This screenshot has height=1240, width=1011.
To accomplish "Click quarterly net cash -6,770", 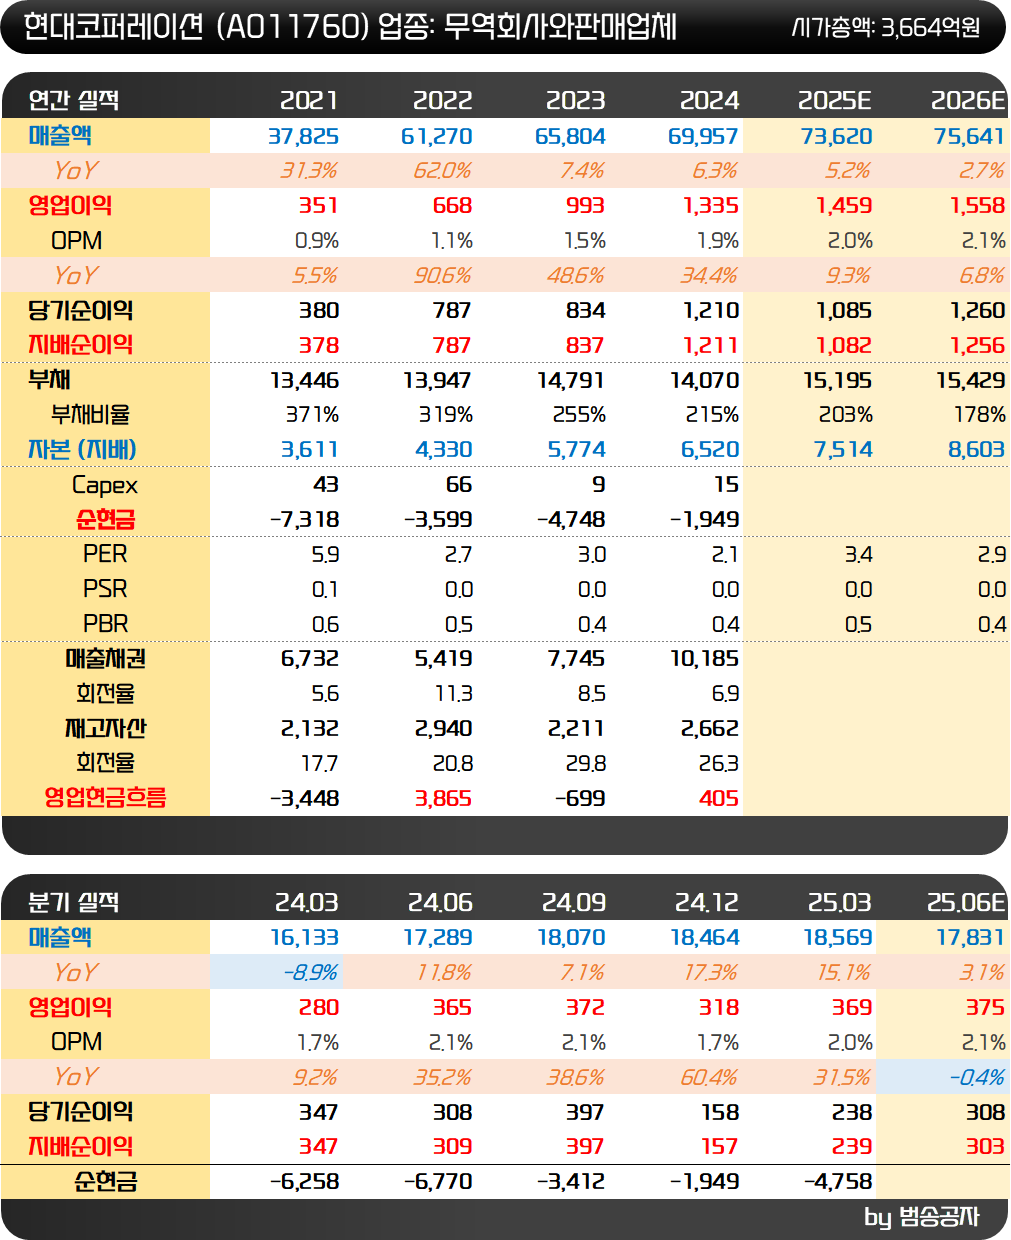I will click(x=438, y=1182).
